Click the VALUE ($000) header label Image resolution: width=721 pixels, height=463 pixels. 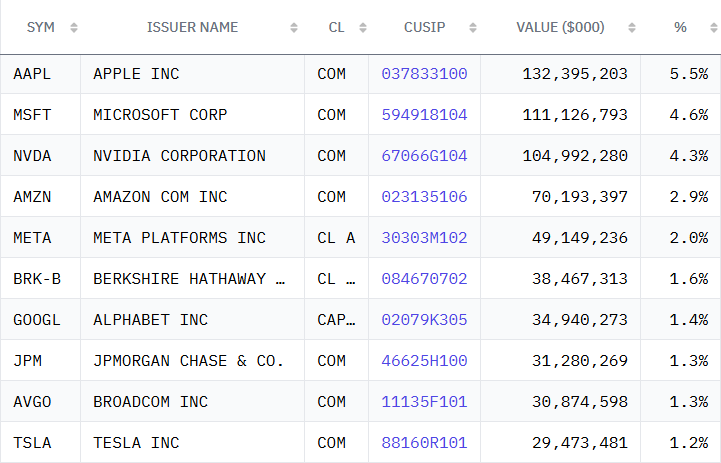[560, 28]
